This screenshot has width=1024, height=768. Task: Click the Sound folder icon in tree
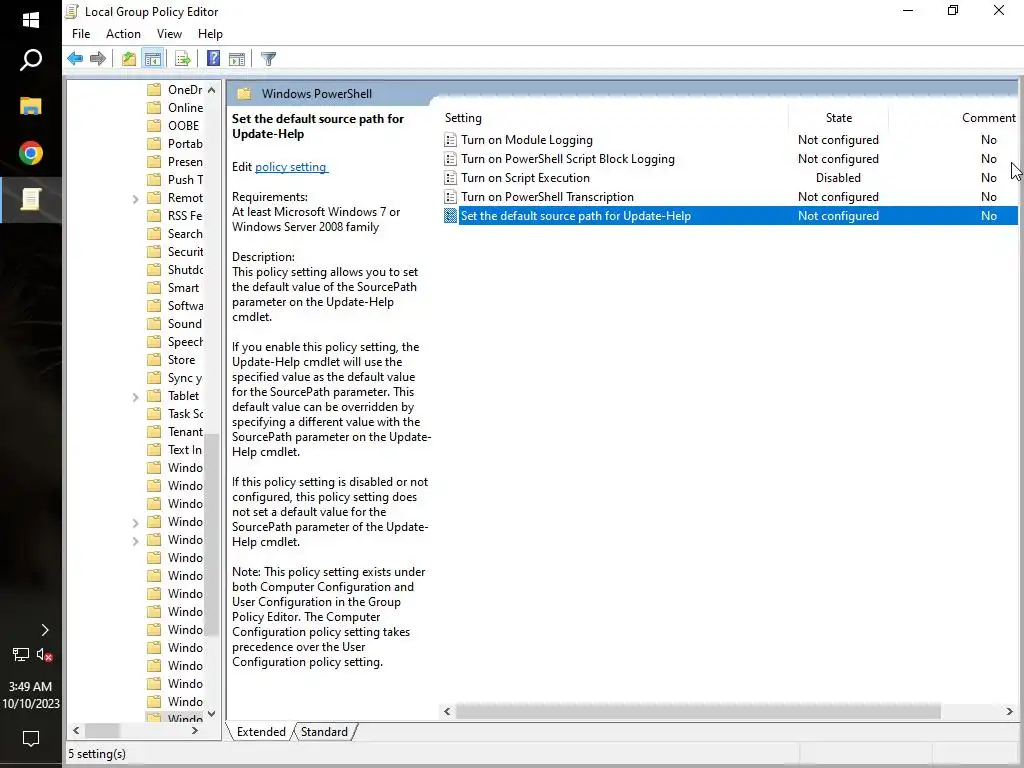pyautogui.click(x=154, y=324)
